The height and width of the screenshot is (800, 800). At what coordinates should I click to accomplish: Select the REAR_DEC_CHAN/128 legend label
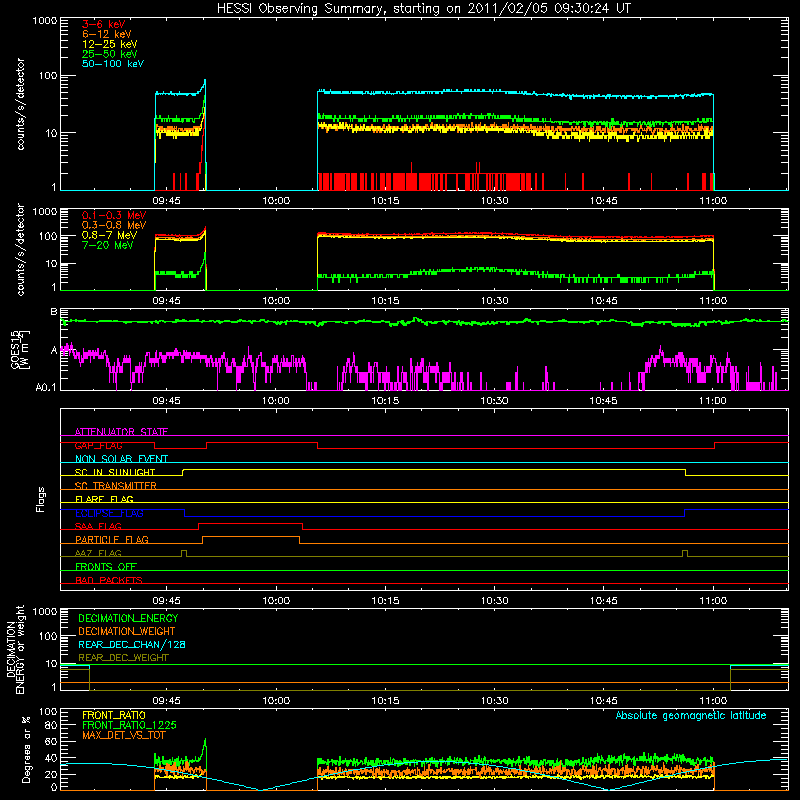click(132, 644)
